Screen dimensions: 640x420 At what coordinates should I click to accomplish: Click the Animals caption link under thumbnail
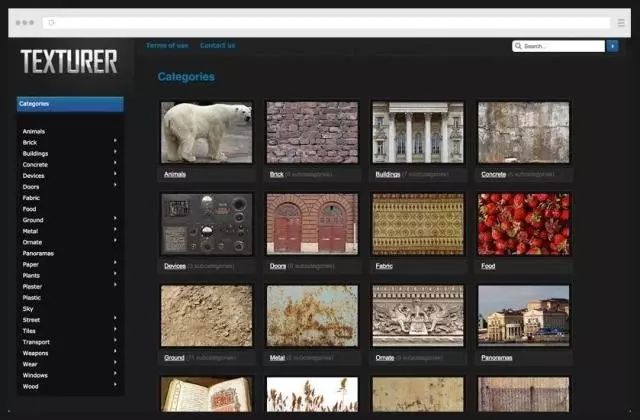(x=175, y=174)
